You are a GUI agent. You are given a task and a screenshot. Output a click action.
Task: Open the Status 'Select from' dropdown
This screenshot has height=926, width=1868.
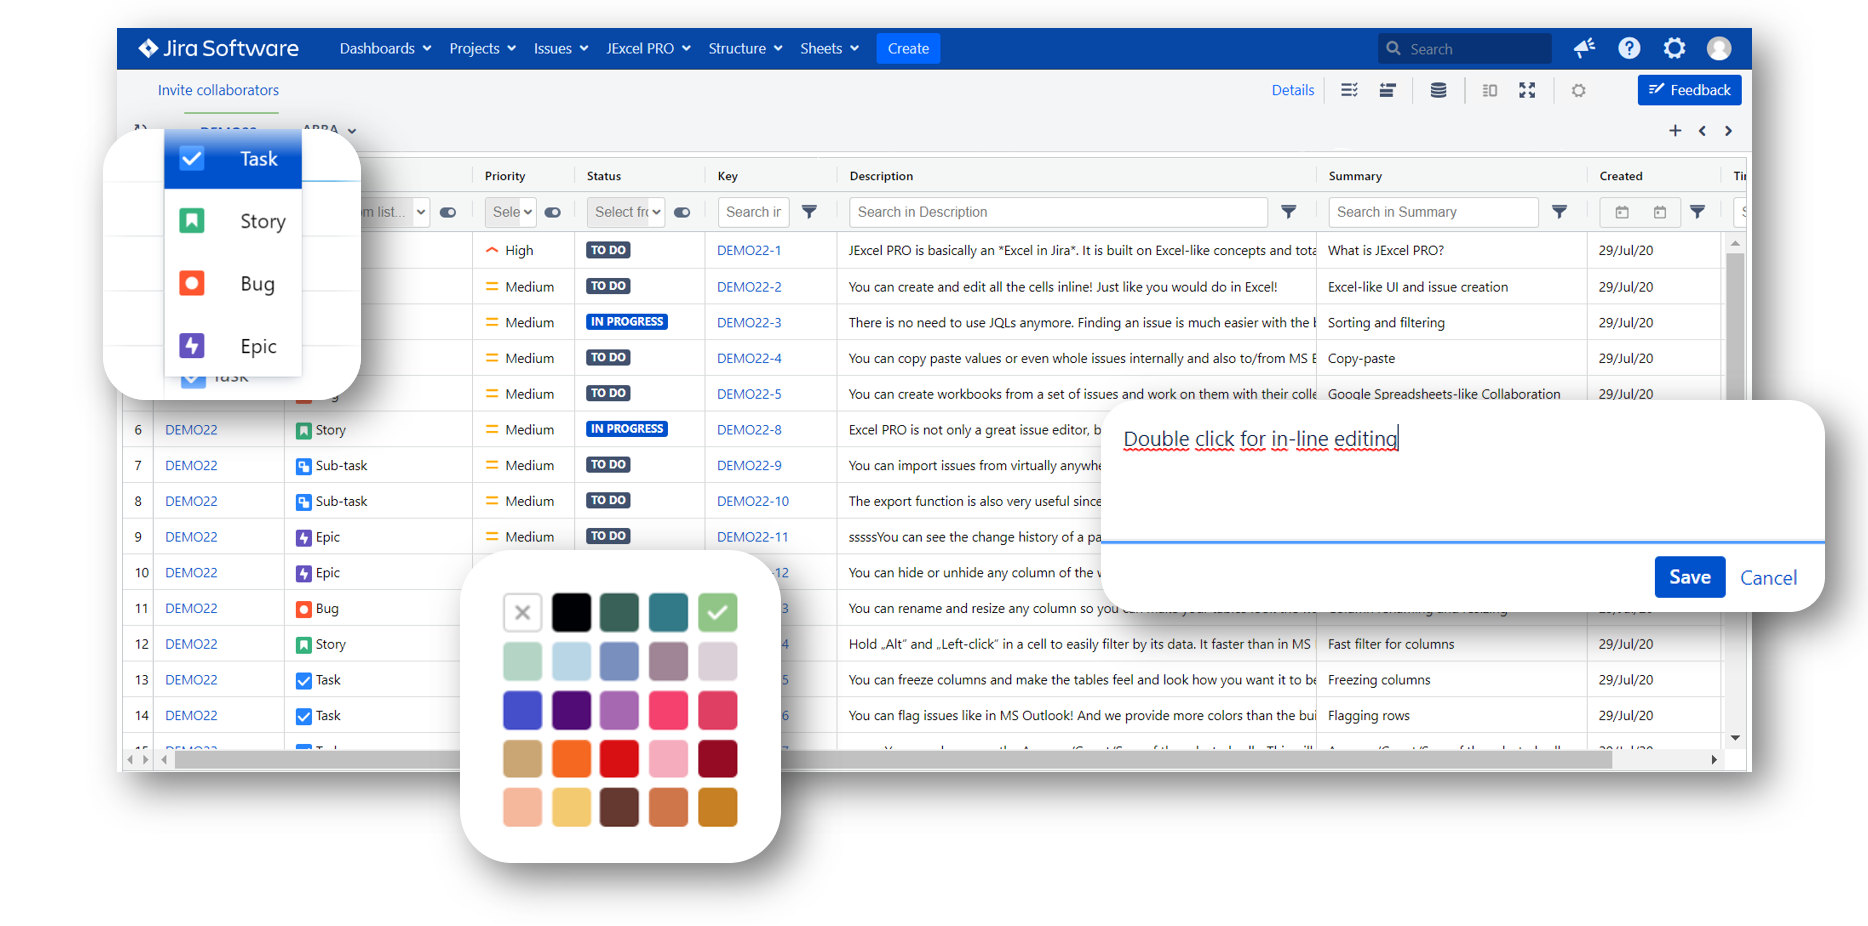pyautogui.click(x=626, y=212)
